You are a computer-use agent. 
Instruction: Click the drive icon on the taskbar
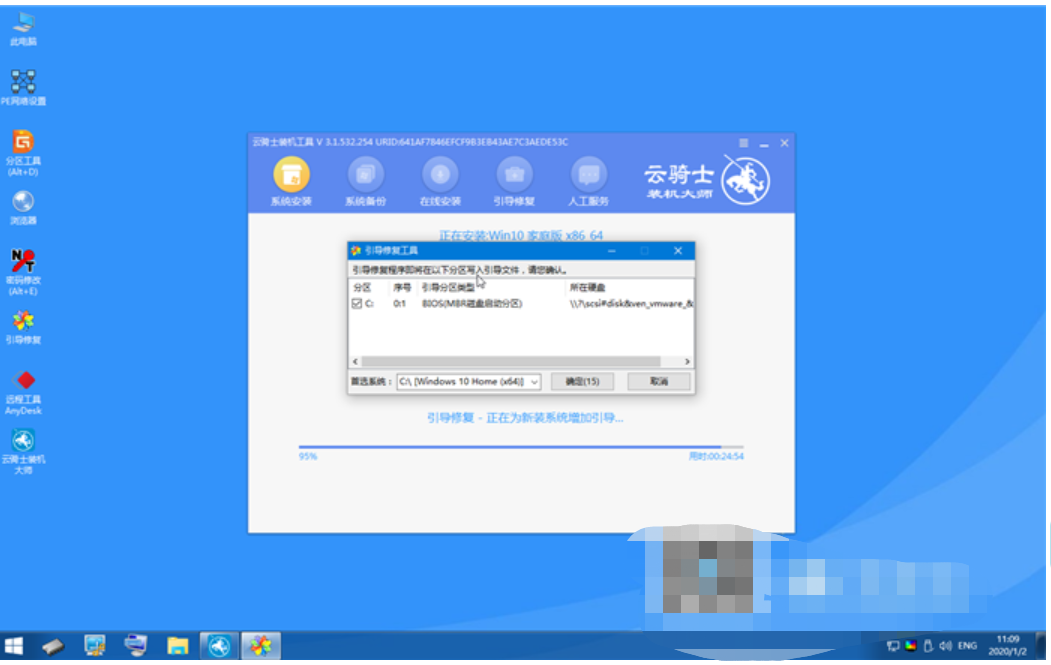tap(53, 646)
